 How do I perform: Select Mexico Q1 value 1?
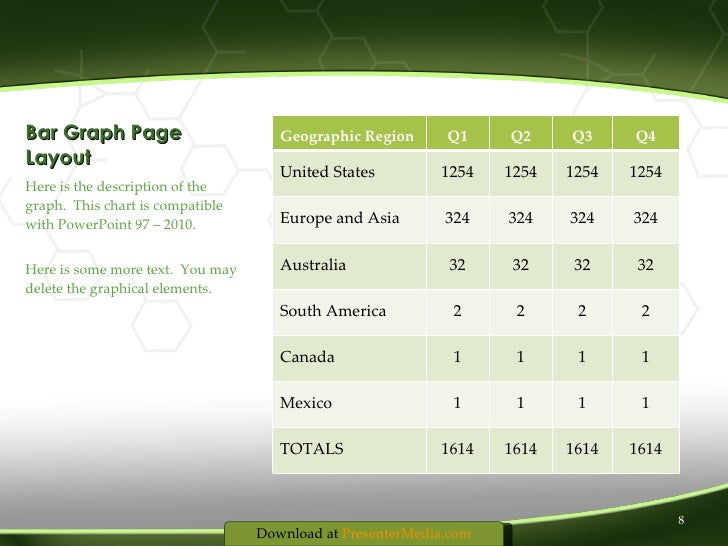(x=458, y=404)
